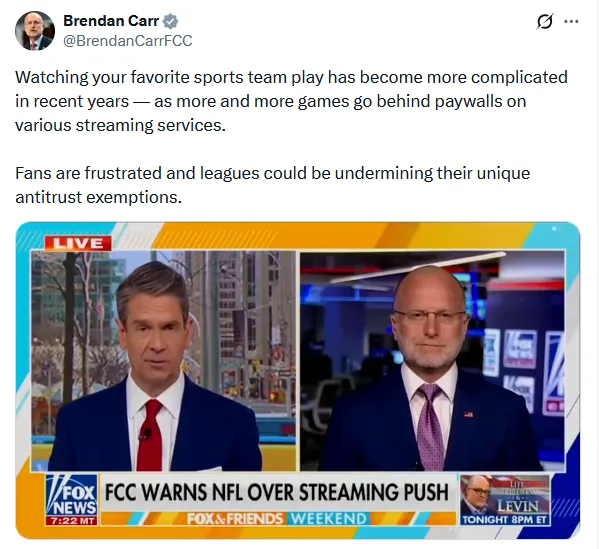This screenshot has height=549, width=599.
Task: Click the antitrust exemptions paragraph
Action: [272, 185]
